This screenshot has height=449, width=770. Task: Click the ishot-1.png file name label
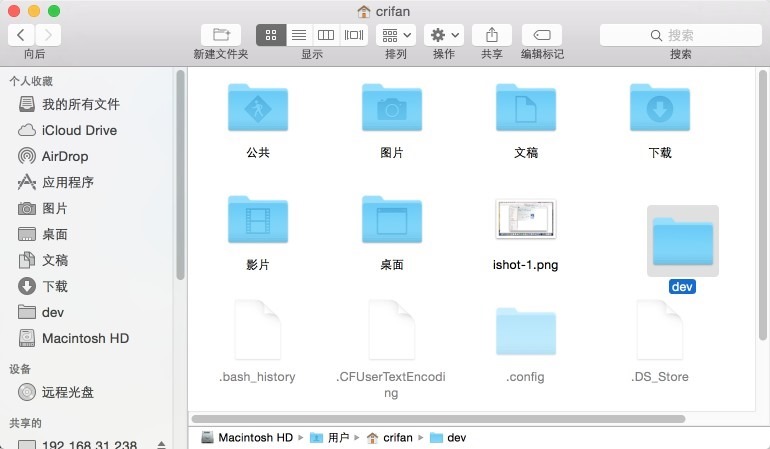pyautogui.click(x=525, y=265)
